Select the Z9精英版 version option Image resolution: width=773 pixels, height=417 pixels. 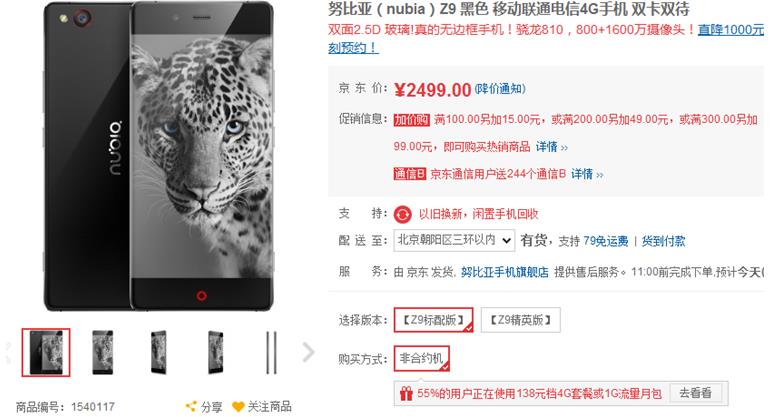pyautogui.click(x=521, y=320)
